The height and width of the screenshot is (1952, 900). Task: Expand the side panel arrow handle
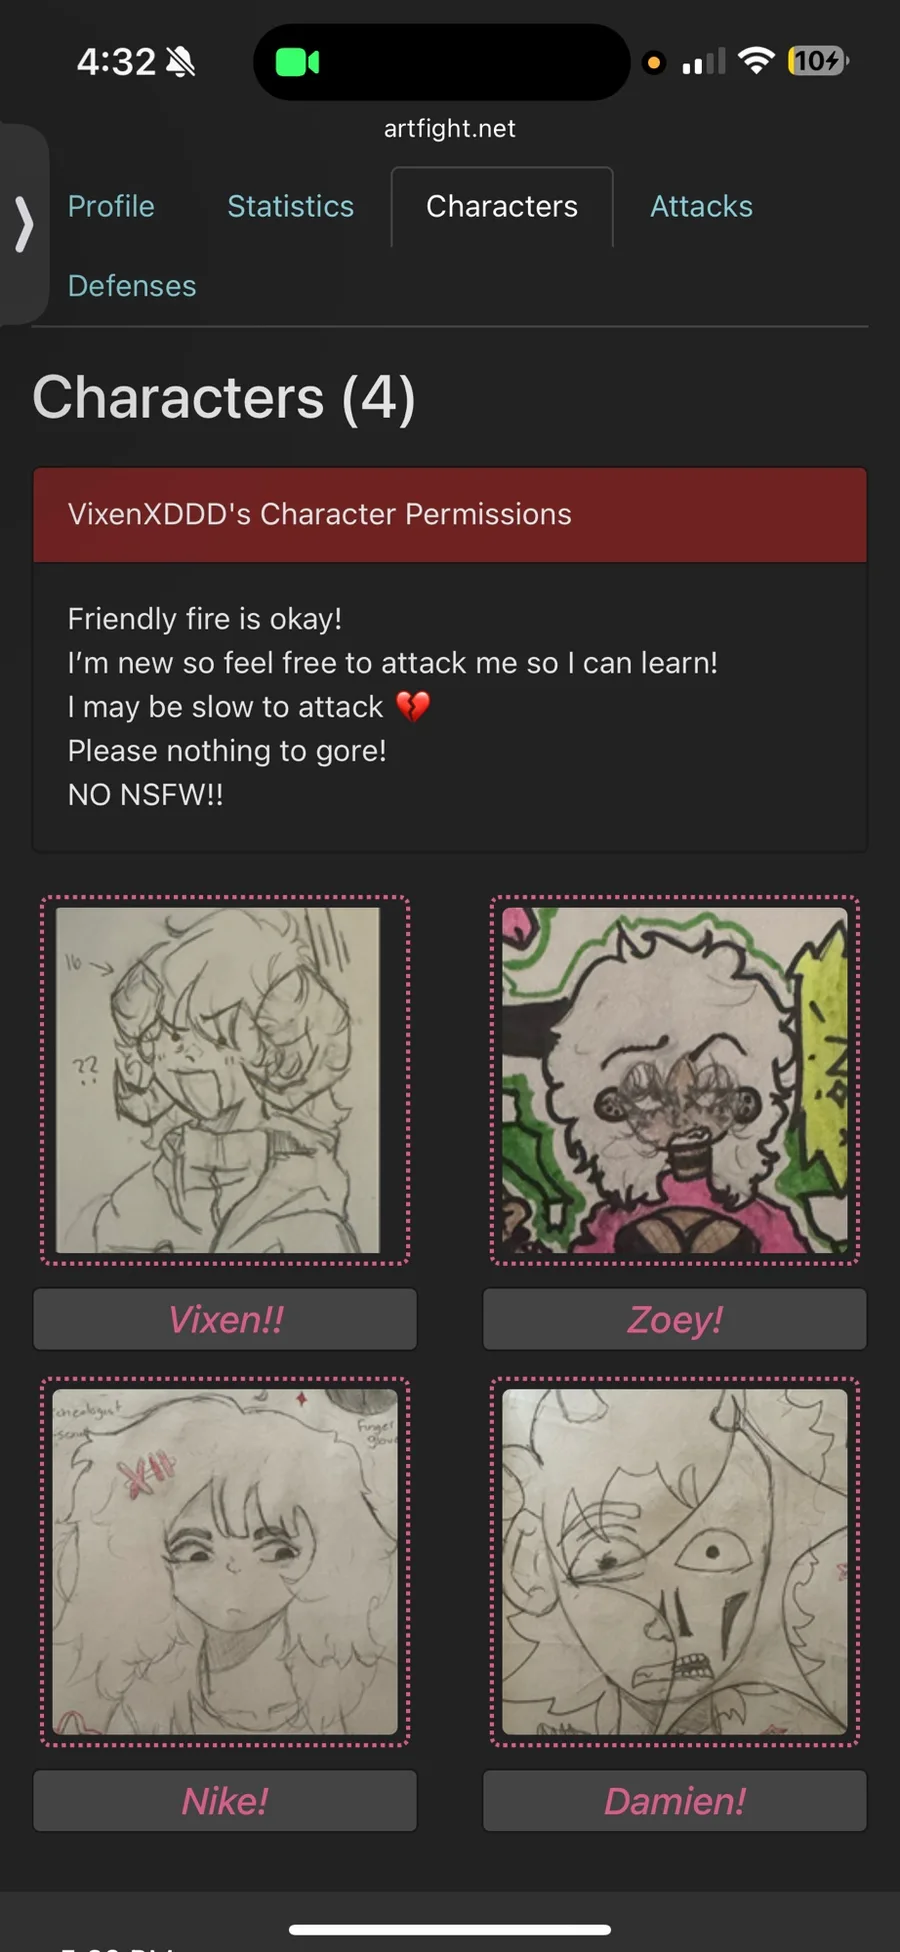pos(24,224)
